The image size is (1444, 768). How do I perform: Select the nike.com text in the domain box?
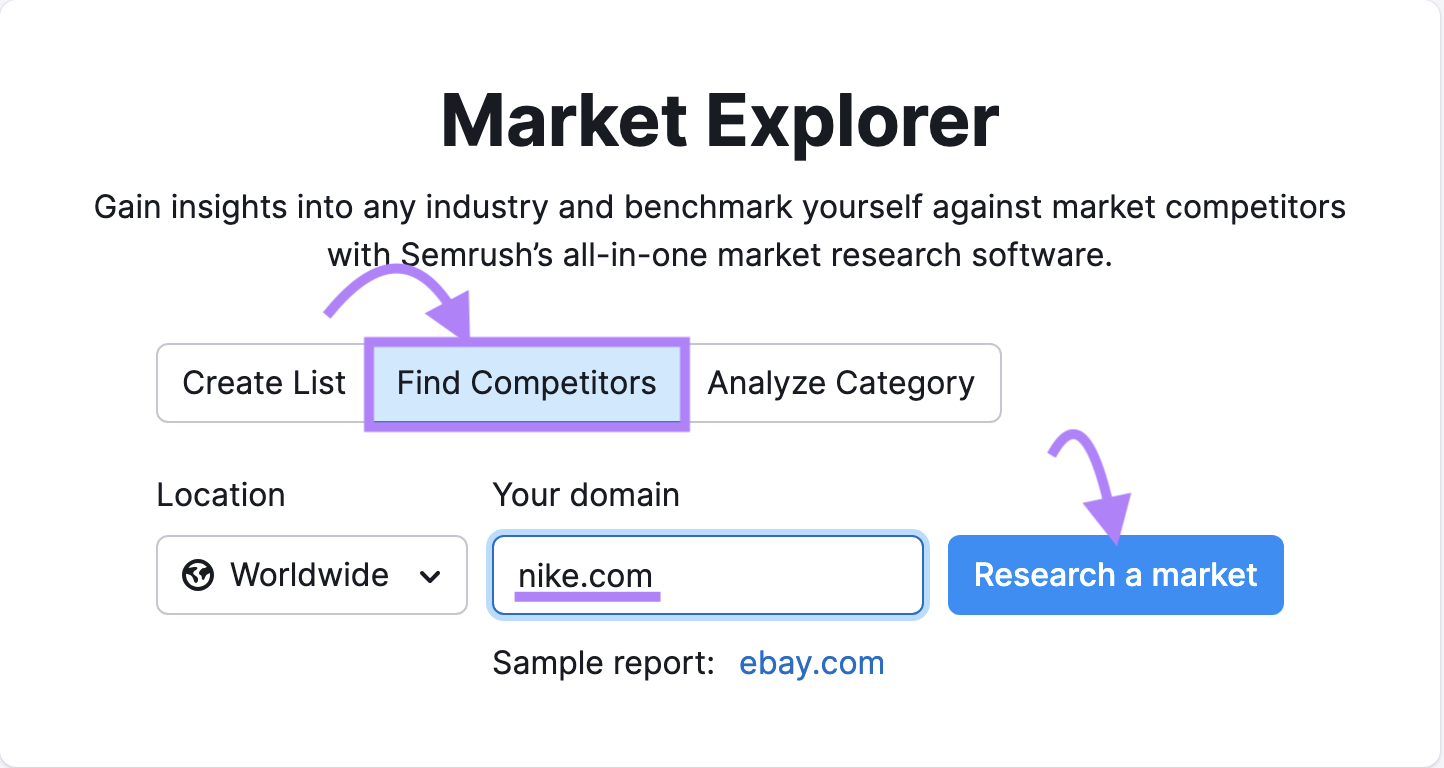[584, 575]
